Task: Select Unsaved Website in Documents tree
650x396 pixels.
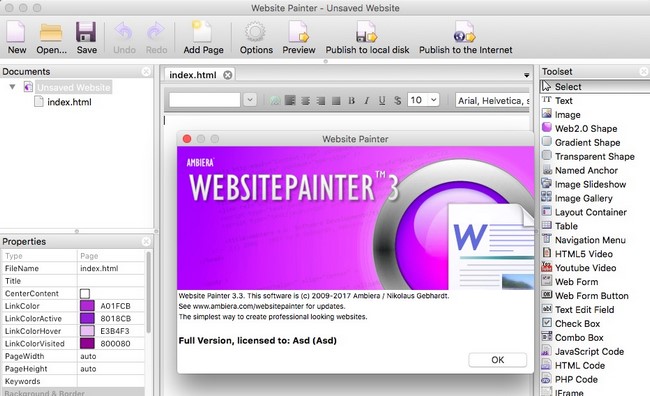Action: [74, 87]
